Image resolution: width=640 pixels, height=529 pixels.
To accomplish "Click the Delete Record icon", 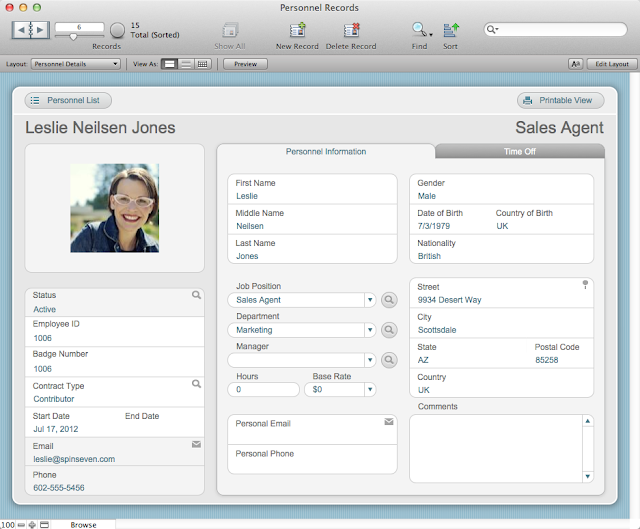I will tap(351, 30).
